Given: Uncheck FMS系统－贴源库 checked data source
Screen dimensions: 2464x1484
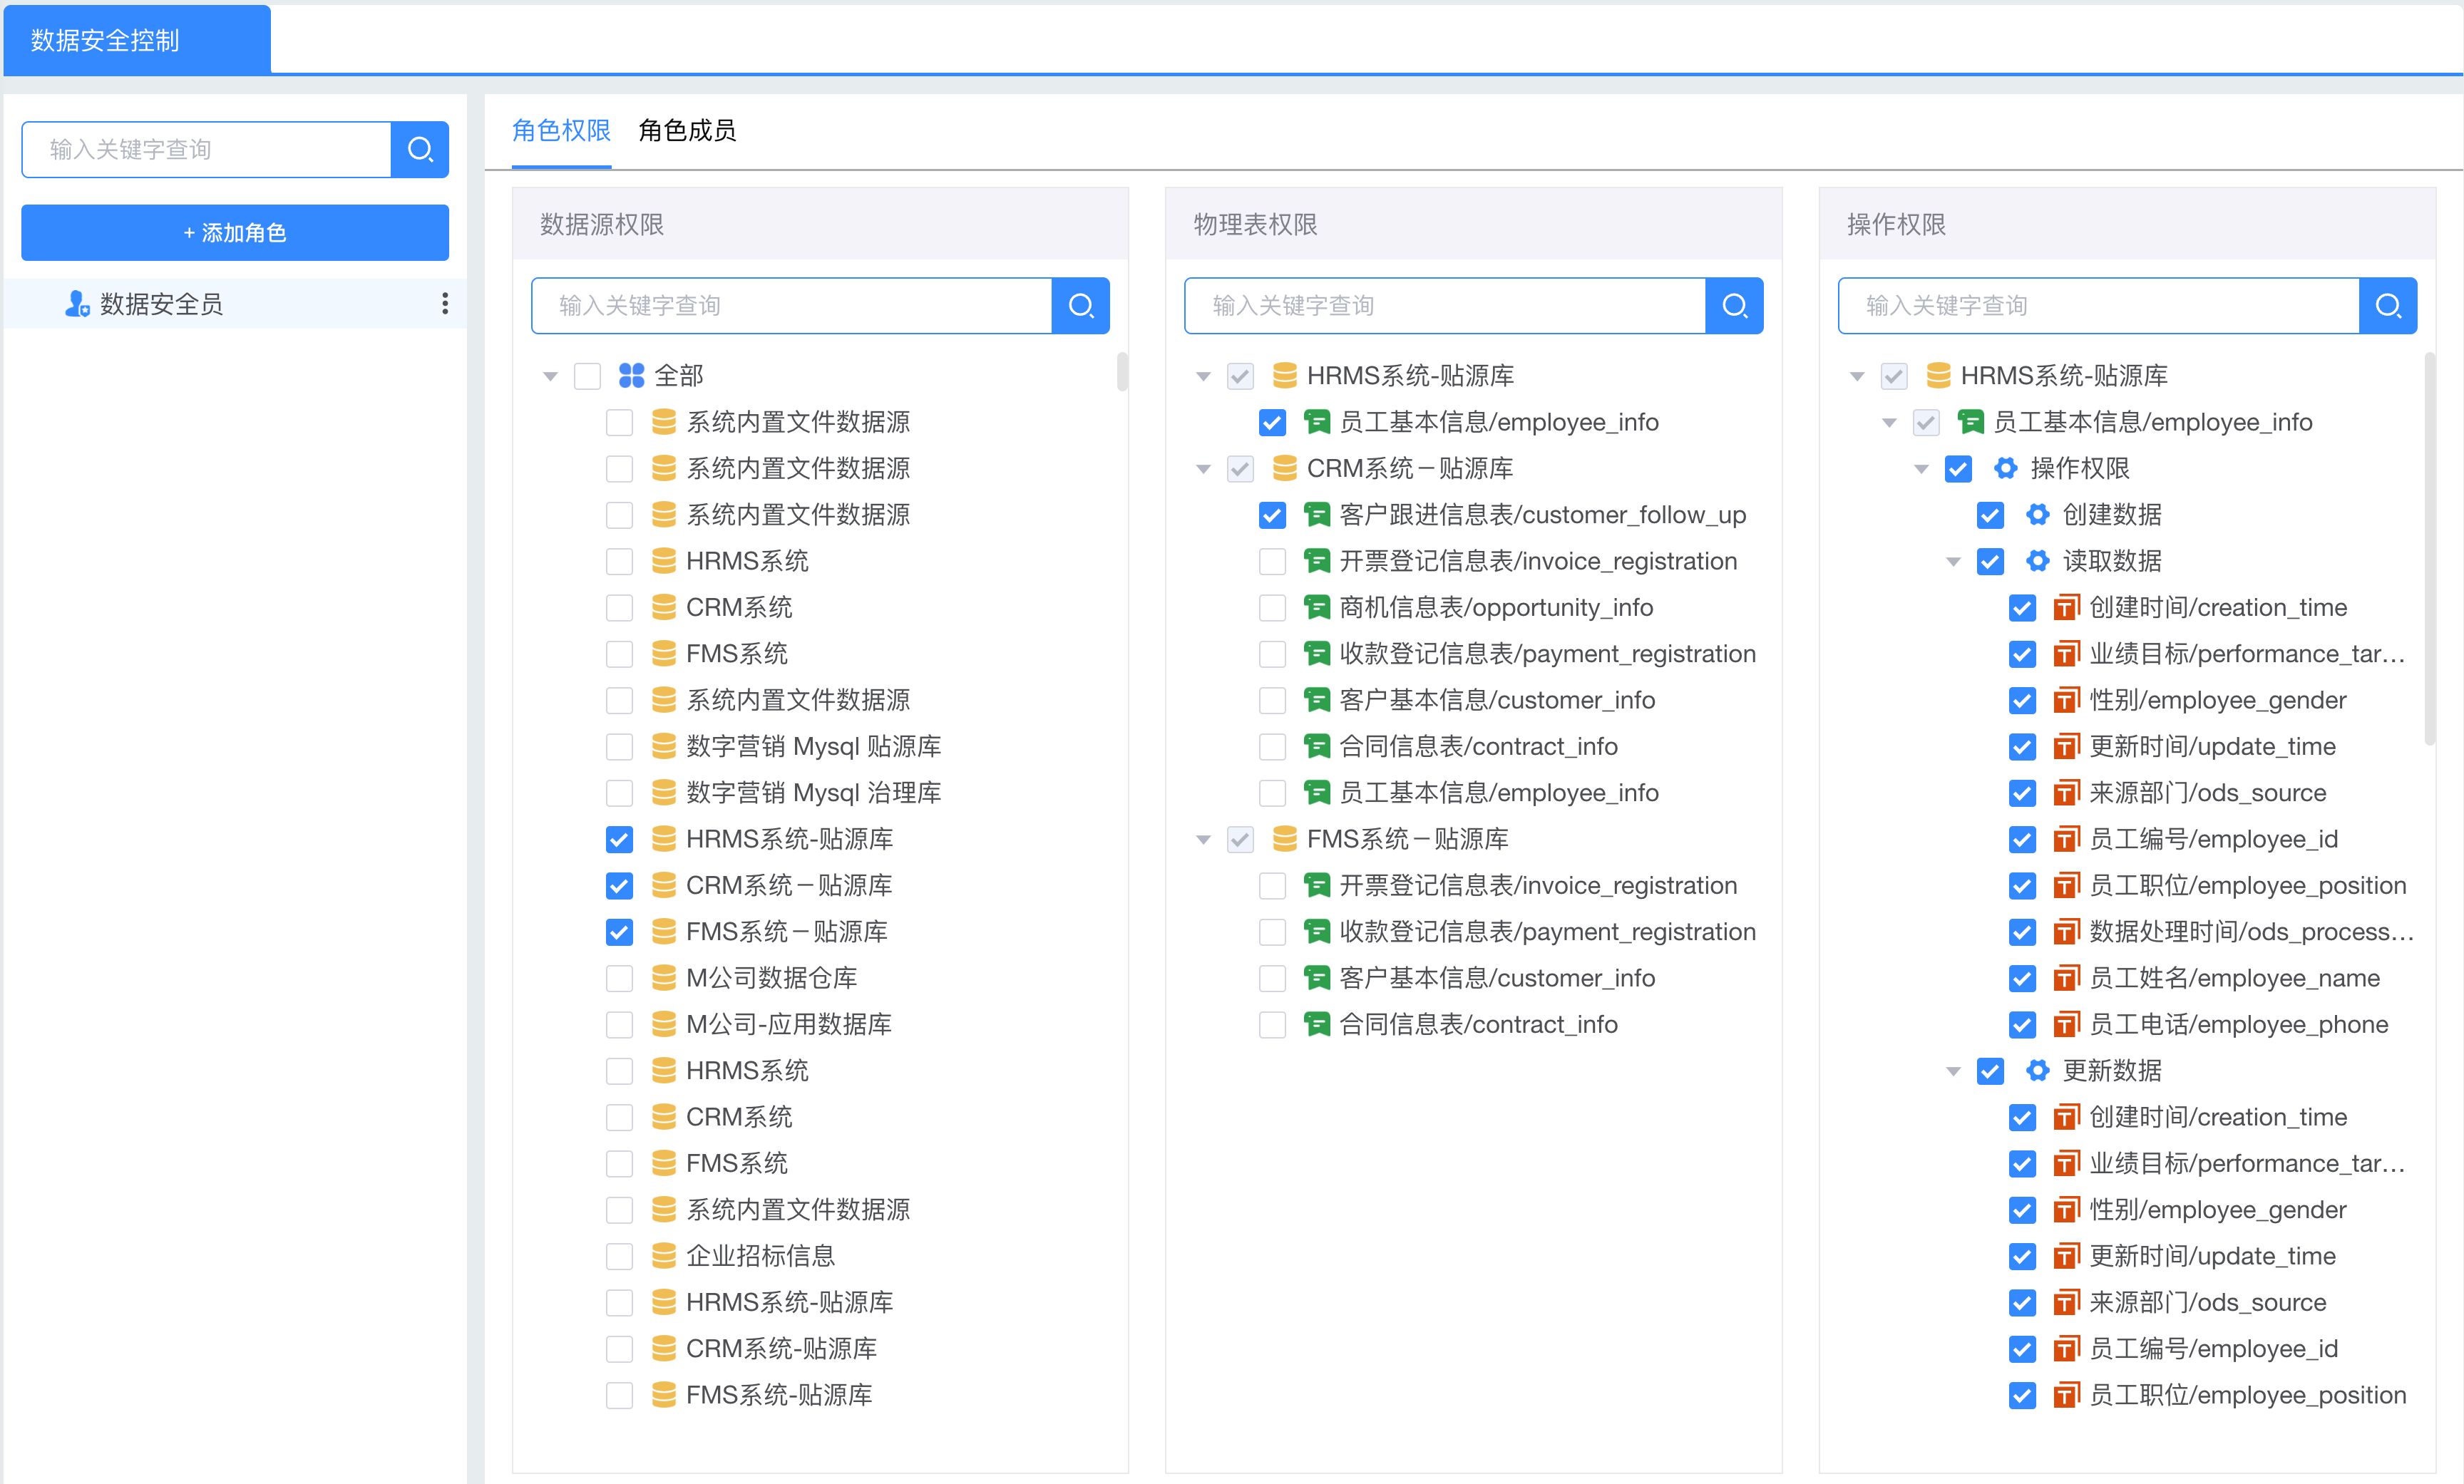Looking at the screenshot, I should [619, 932].
